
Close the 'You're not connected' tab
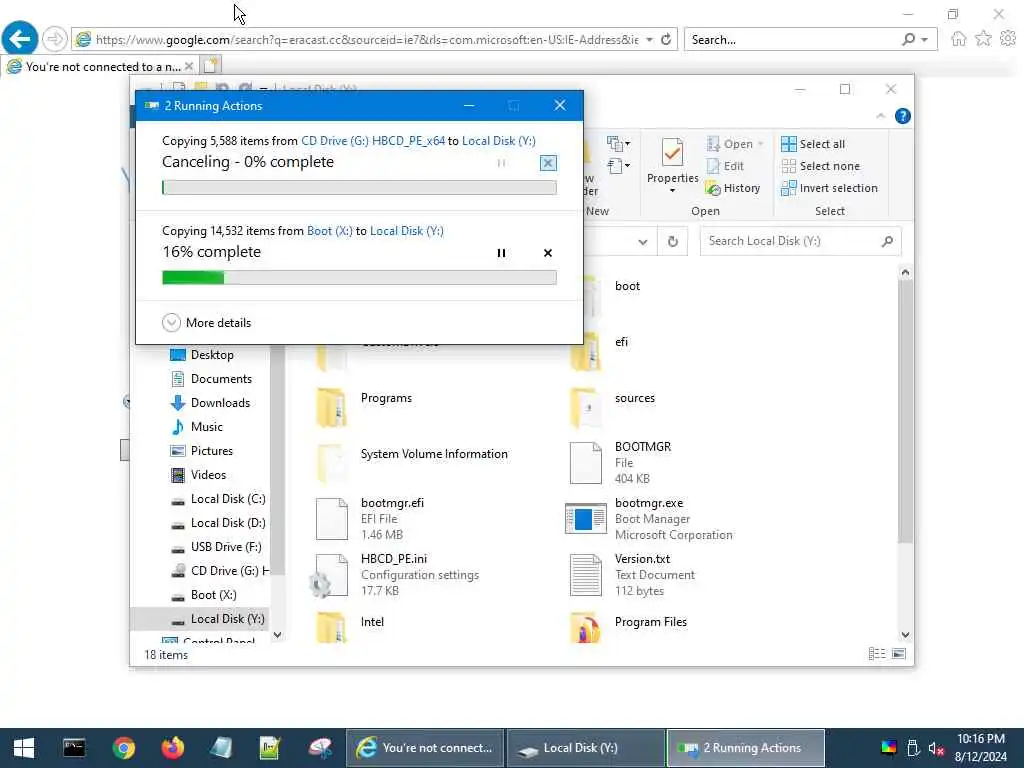click(189, 66)
